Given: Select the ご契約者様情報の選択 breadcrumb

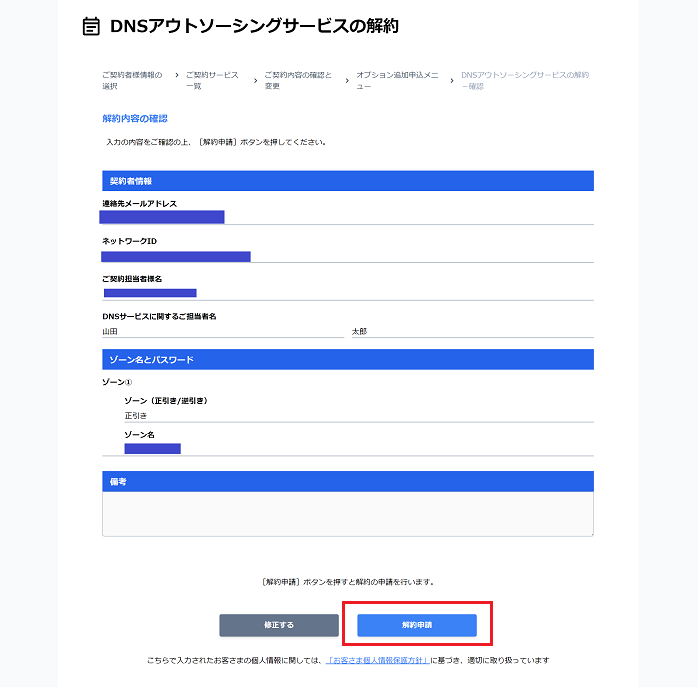Looking at the screenshot, I should coord(132,80).
